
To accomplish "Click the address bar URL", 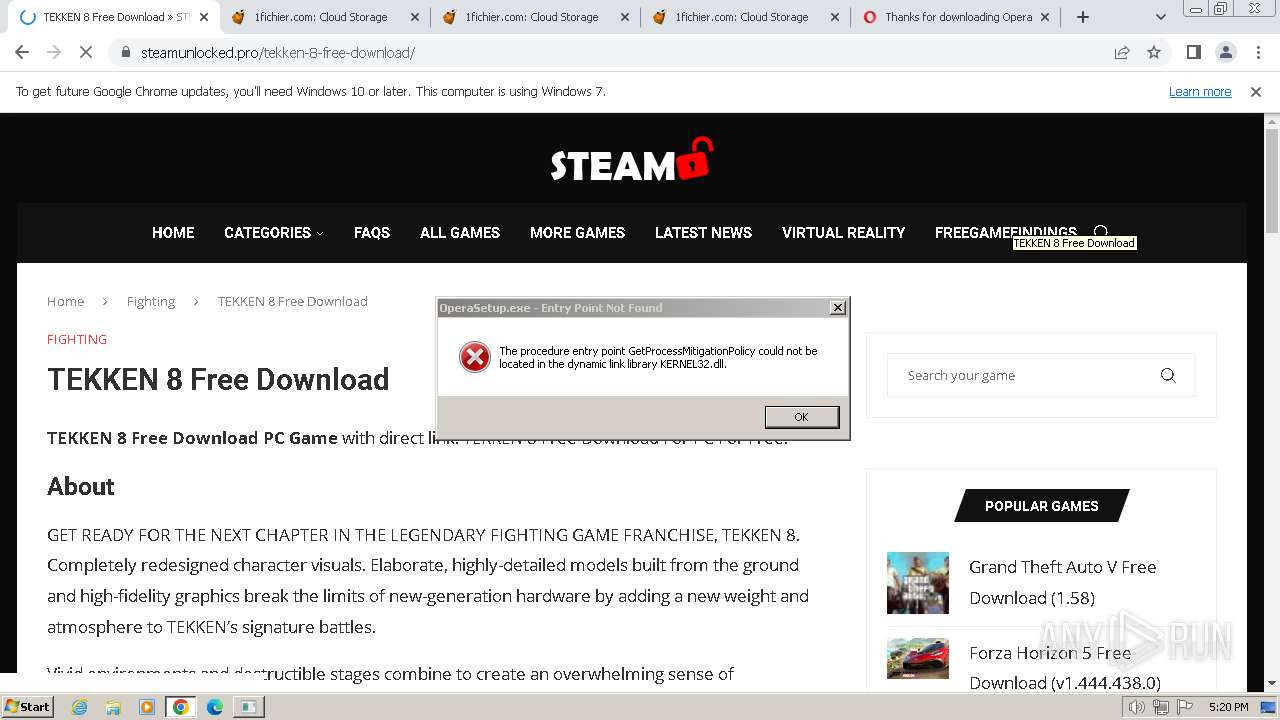I will click(x=278, y=52).
